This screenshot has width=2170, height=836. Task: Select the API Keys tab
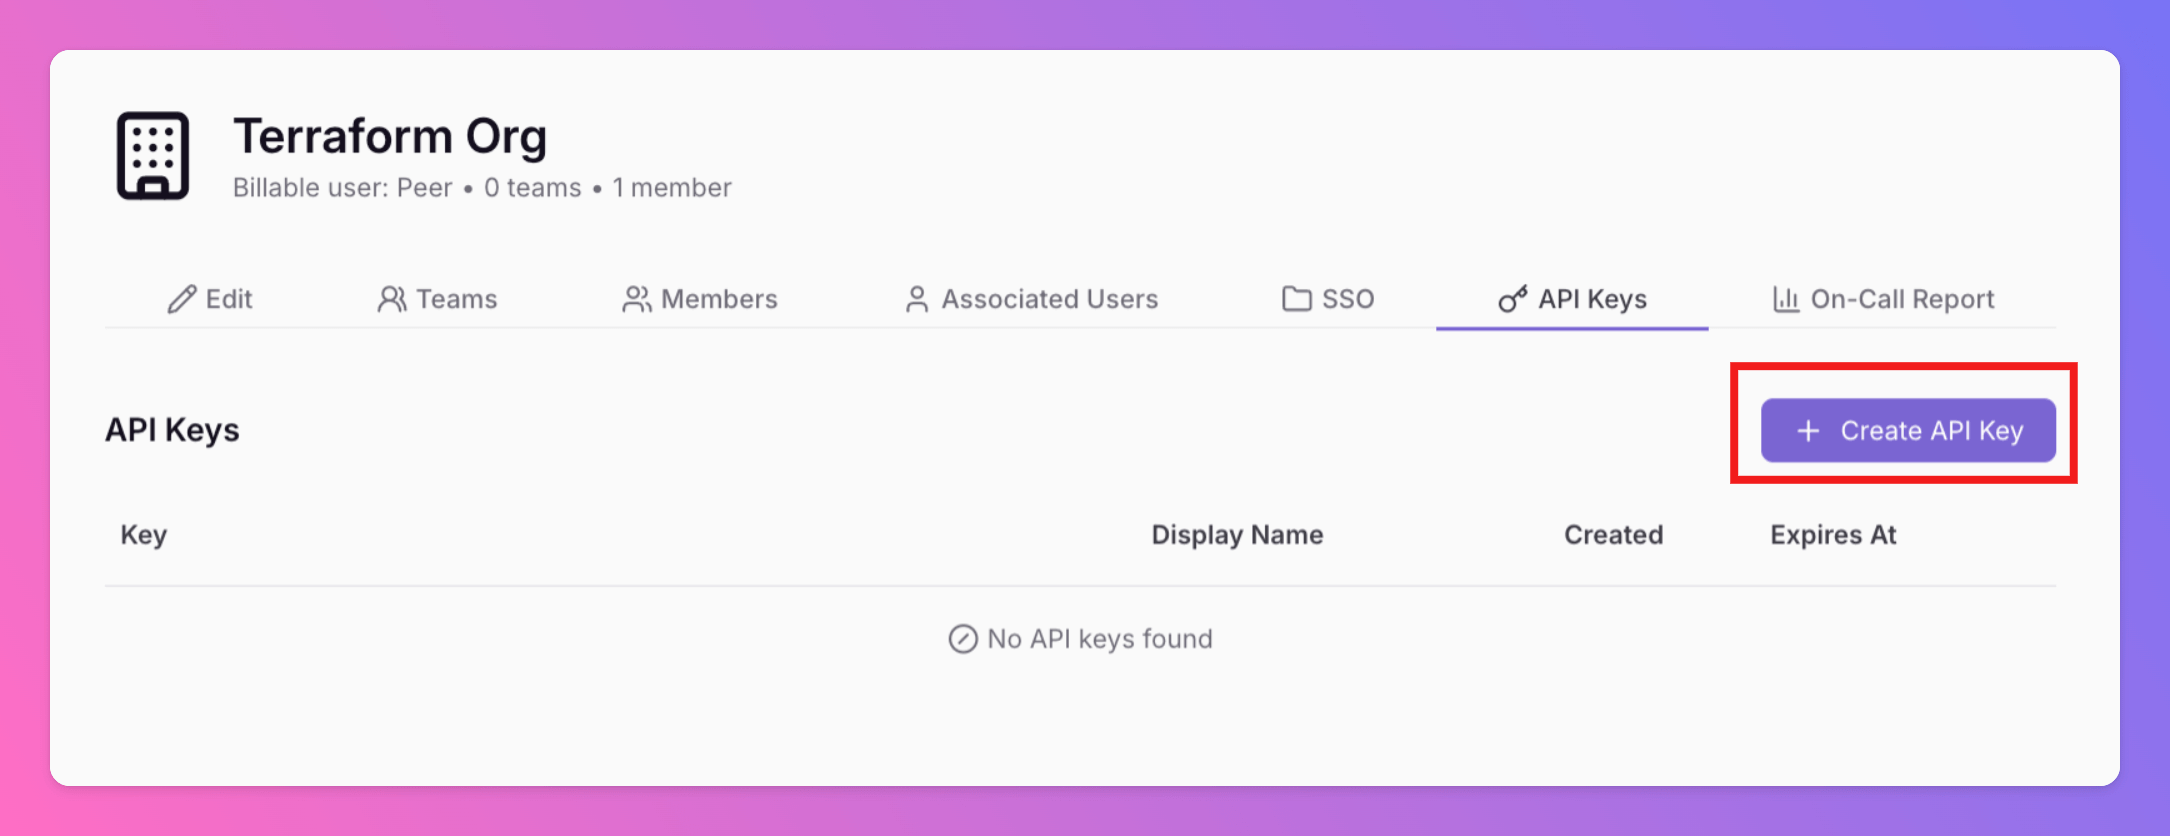[1572, 299]
